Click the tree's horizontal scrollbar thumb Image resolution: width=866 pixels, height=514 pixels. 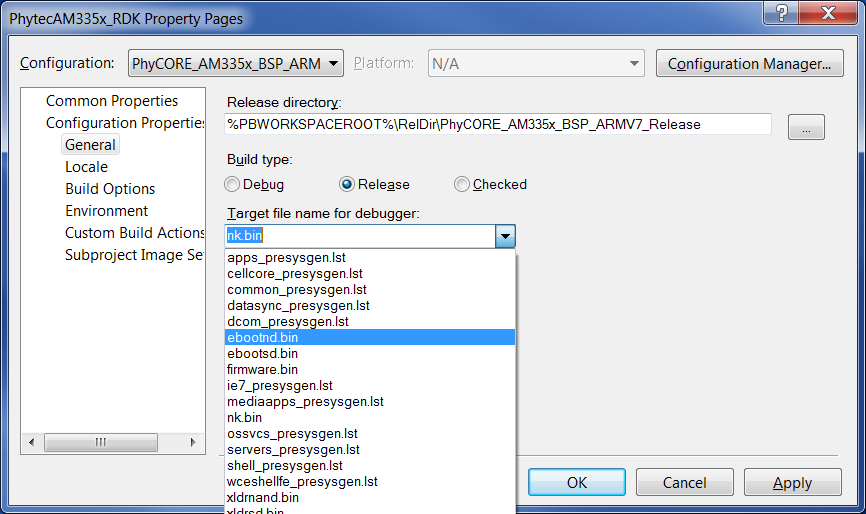tap(101, 442)
